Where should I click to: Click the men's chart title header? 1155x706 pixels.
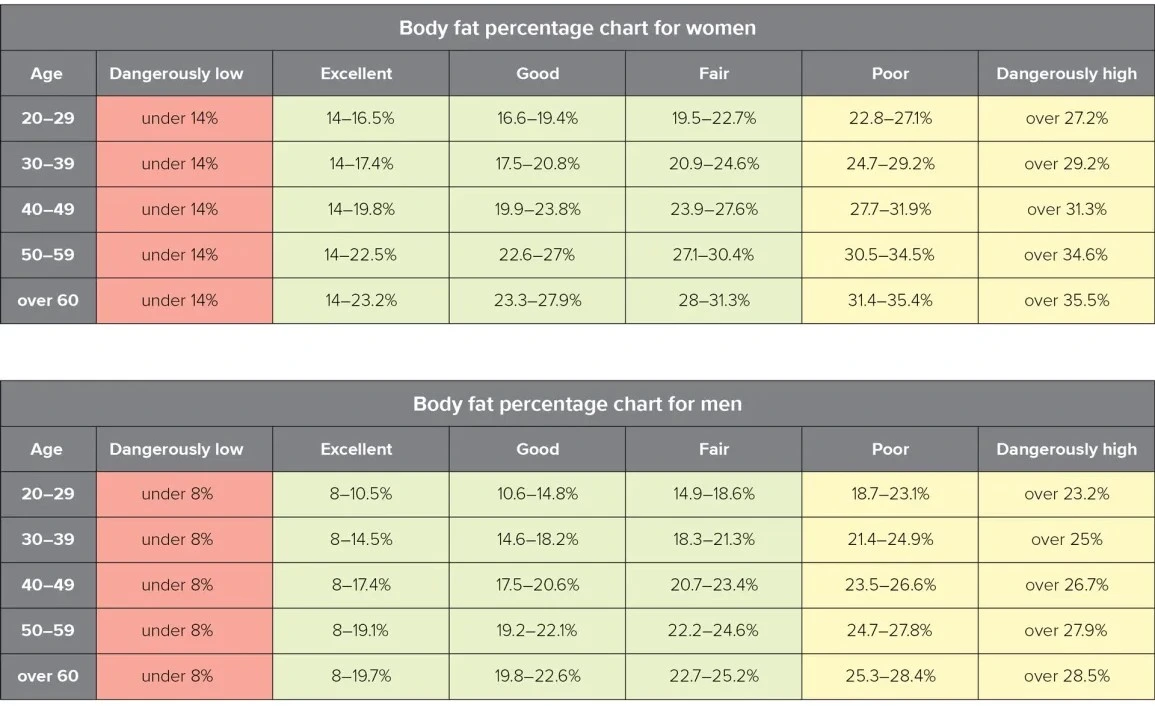click(x=577, y=404)
